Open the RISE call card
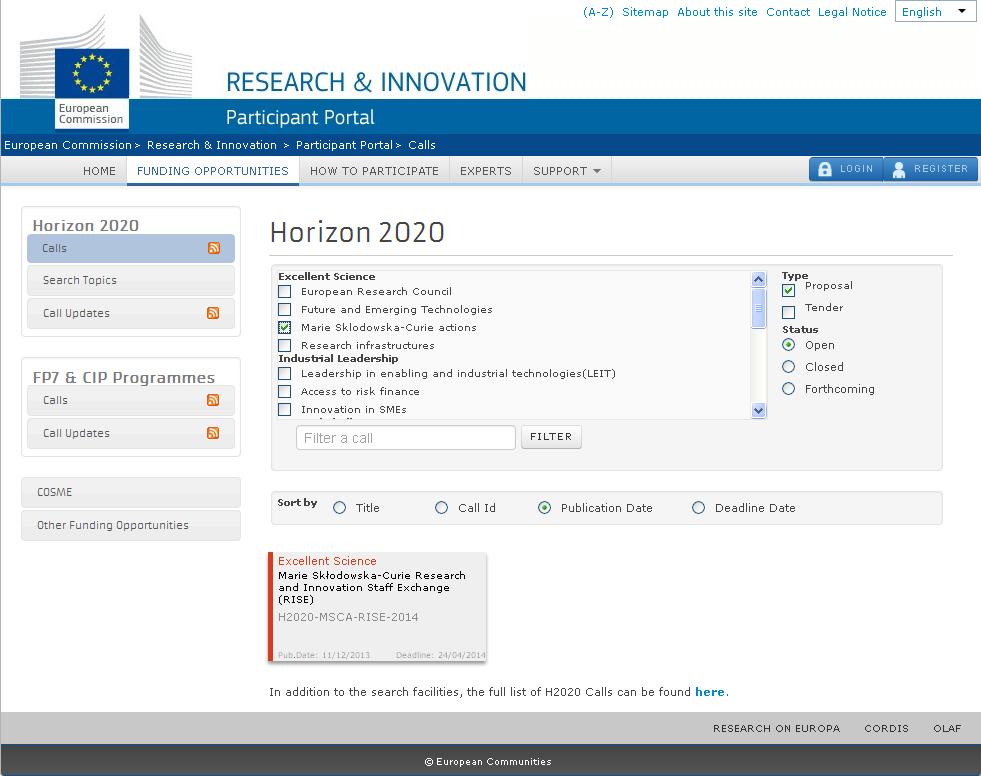The height and width of the screenshot is (776, 981). (x=377, y=606)
